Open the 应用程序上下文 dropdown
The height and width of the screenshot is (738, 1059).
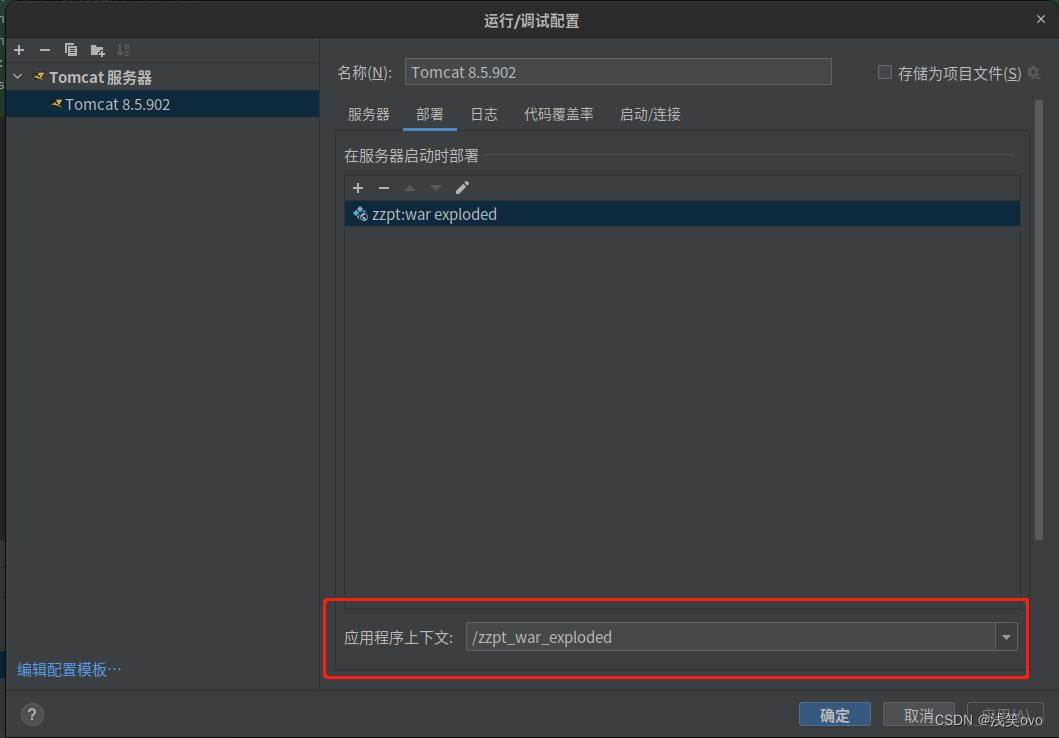point(1006,636)
